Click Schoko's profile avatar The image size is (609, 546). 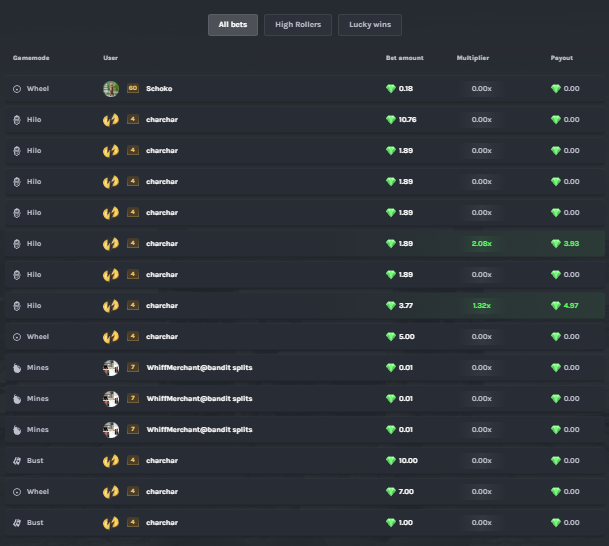coord(111,89)
